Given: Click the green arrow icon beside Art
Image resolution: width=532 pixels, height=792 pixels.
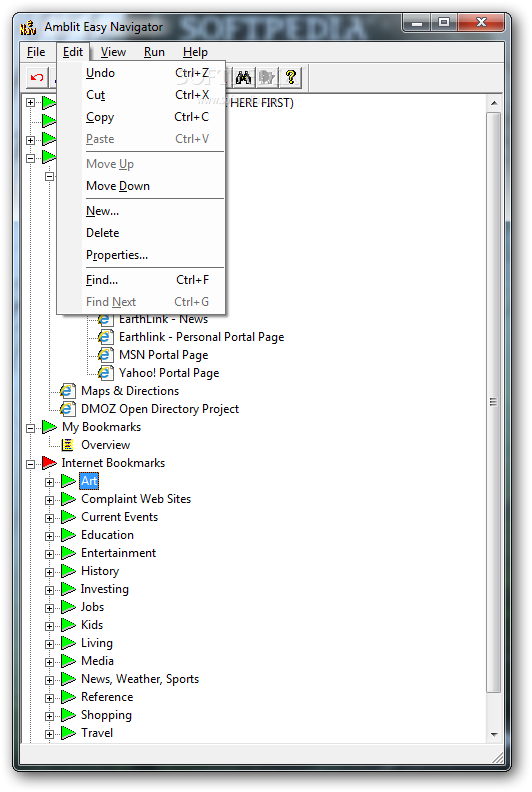Looking at the screenshot, I should 68,481.
